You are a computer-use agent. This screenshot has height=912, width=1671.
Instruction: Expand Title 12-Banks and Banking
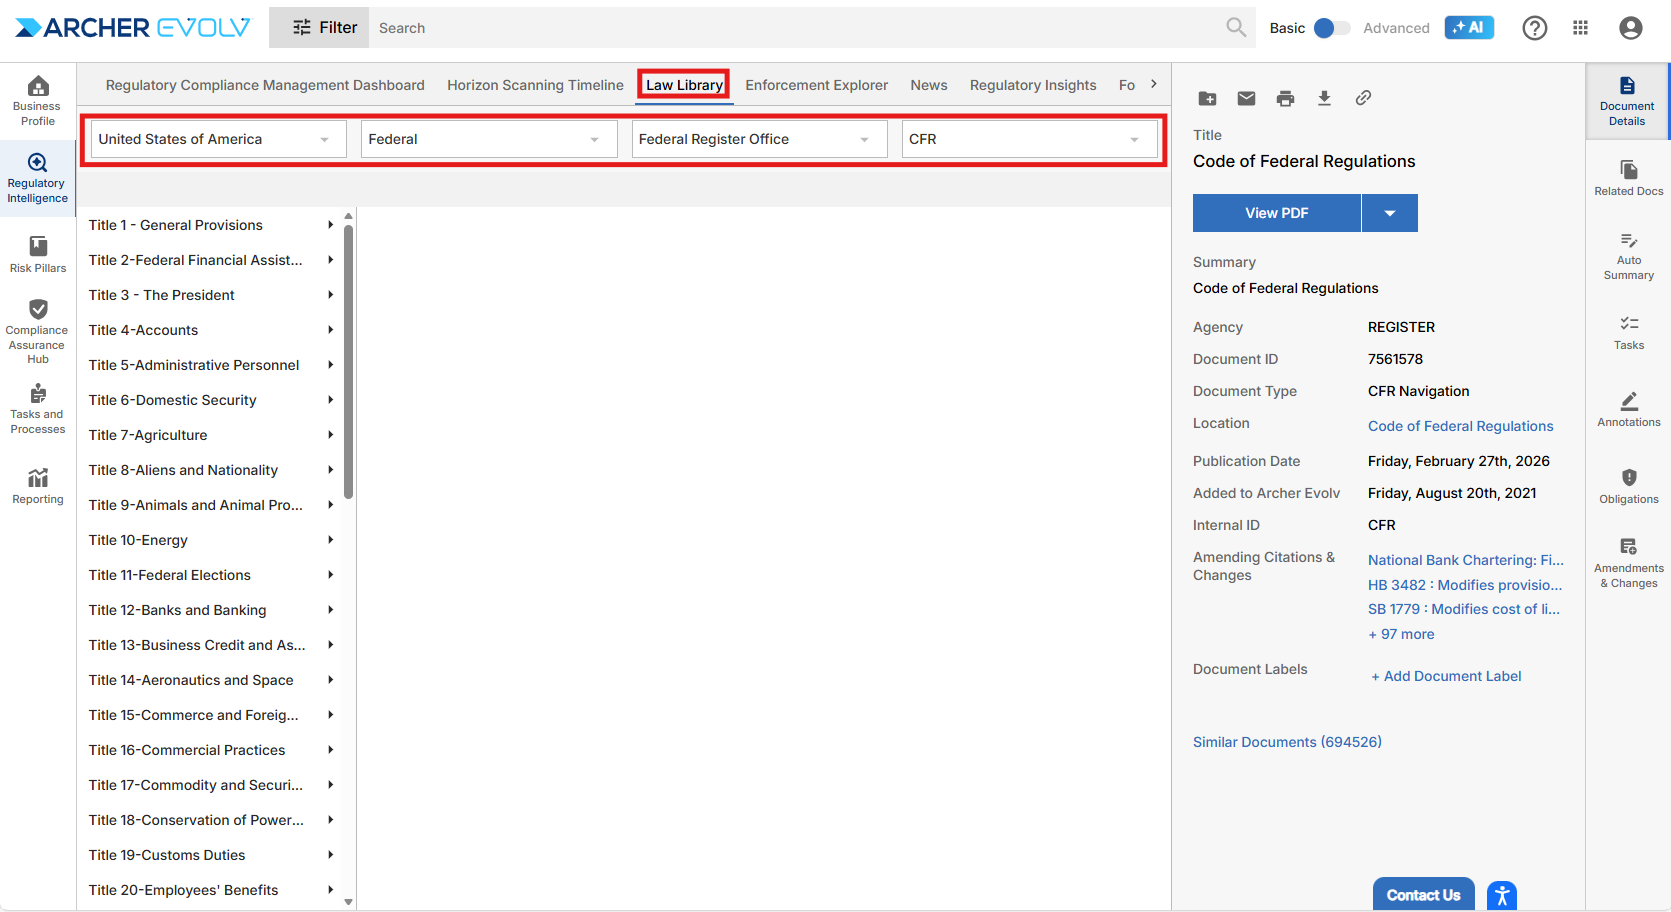pos(330,610)
